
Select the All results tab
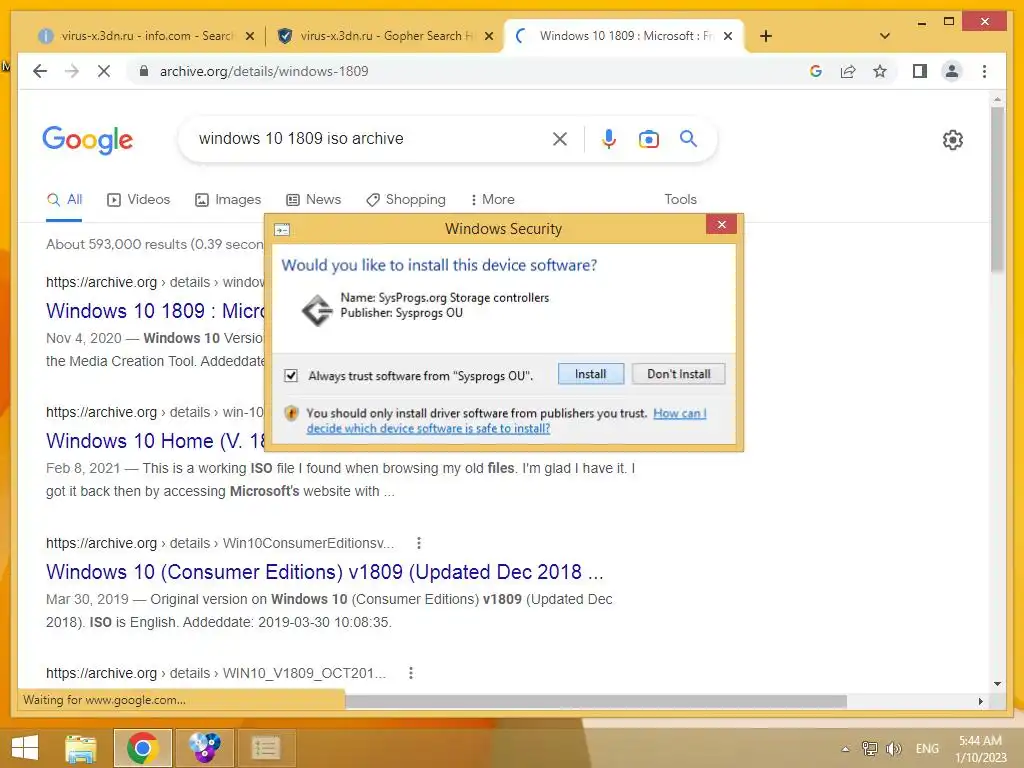pos(65,199)
